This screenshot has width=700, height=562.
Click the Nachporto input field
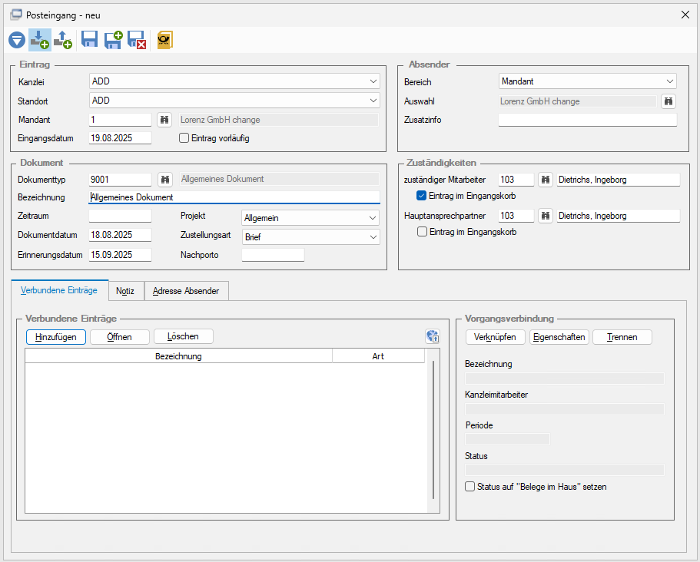click(x=273, y=255)
